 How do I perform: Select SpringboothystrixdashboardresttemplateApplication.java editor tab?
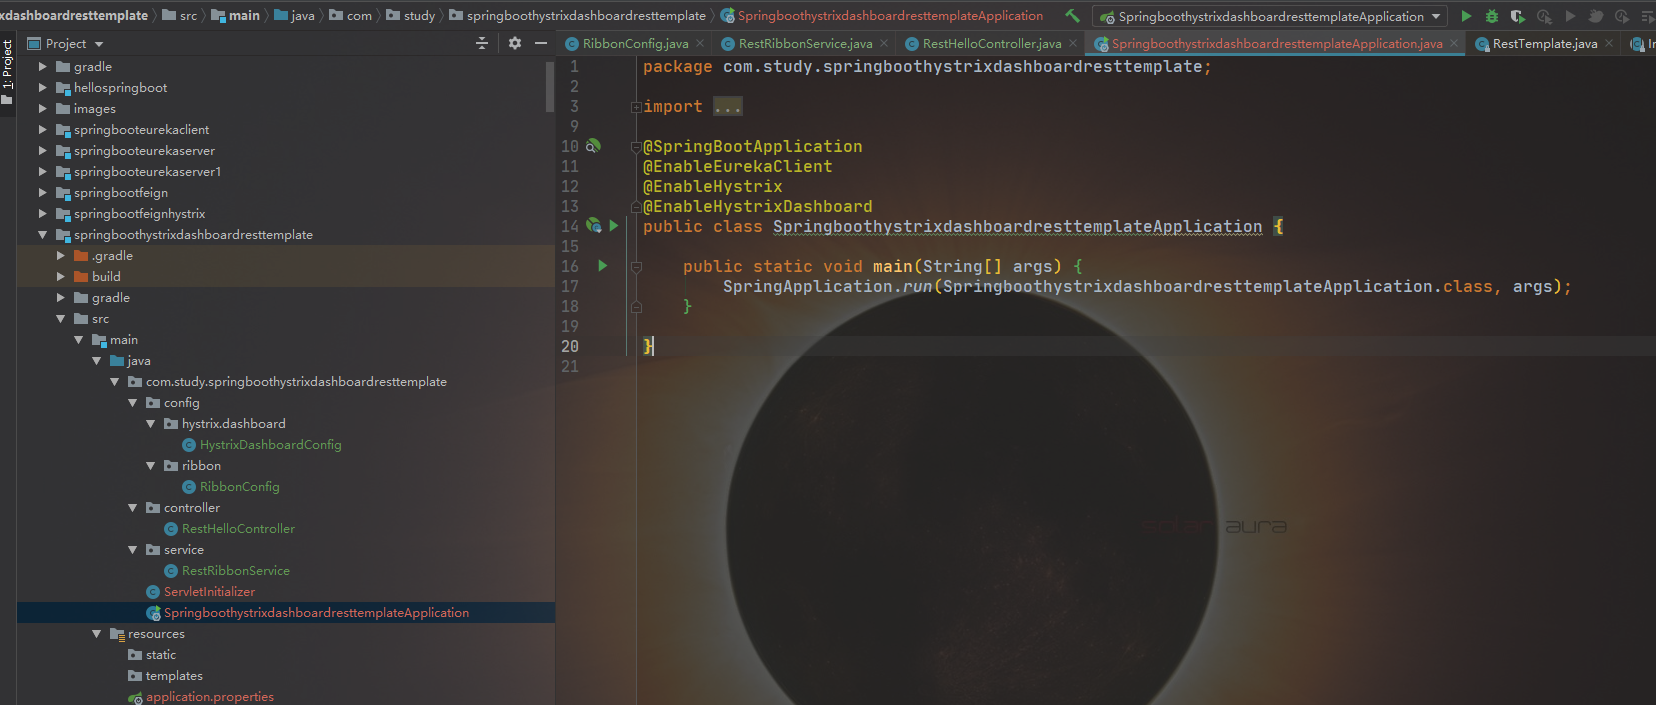click(x=1277, y=44)
